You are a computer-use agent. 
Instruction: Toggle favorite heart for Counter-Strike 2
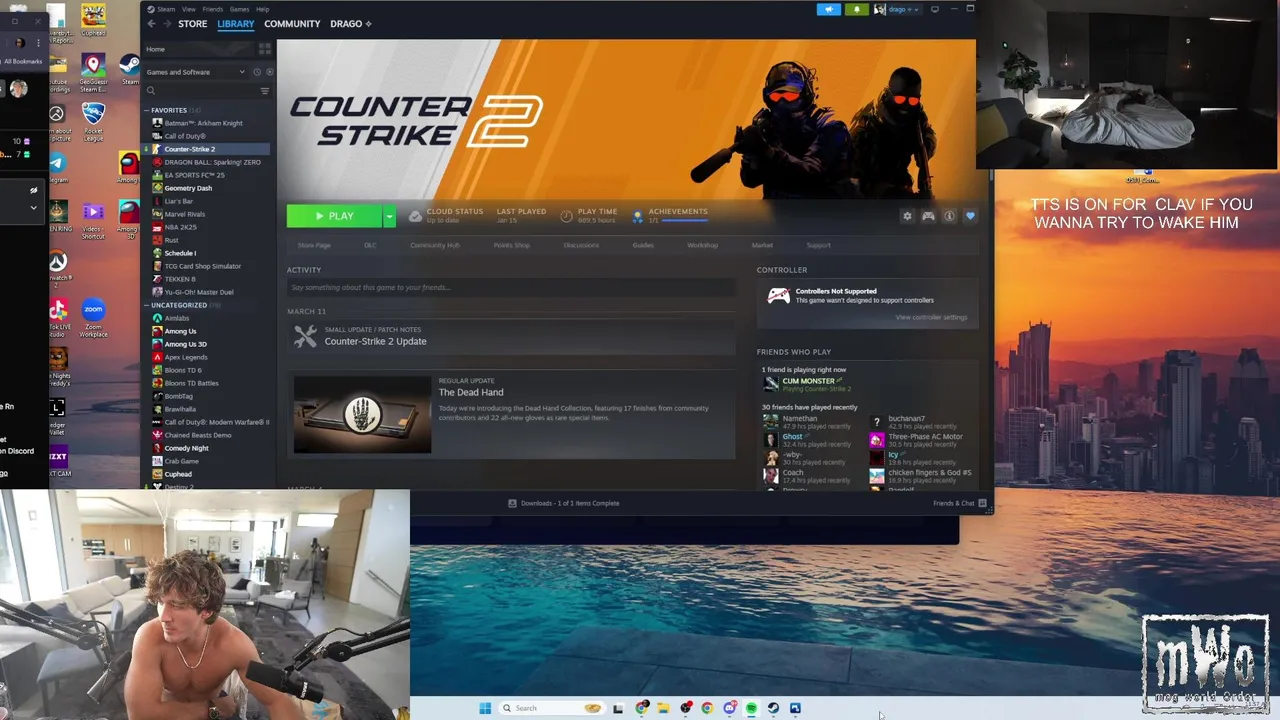click(970, 216)
